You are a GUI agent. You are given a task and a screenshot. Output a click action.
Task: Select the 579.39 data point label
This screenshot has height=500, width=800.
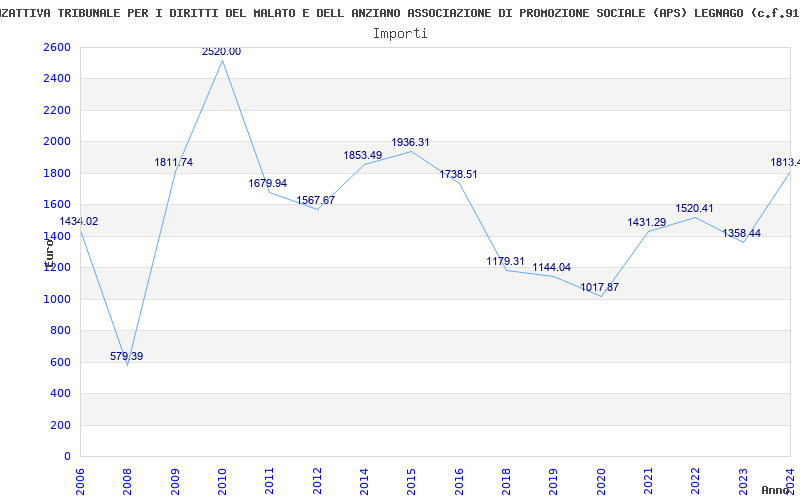tap(127, 356)
